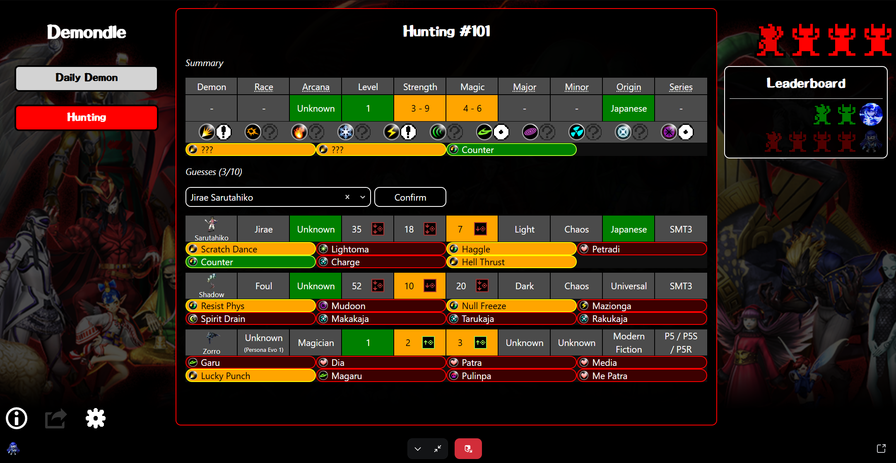
Task: Click the Lucky Punch skill
Action: [x=250, y=376]
